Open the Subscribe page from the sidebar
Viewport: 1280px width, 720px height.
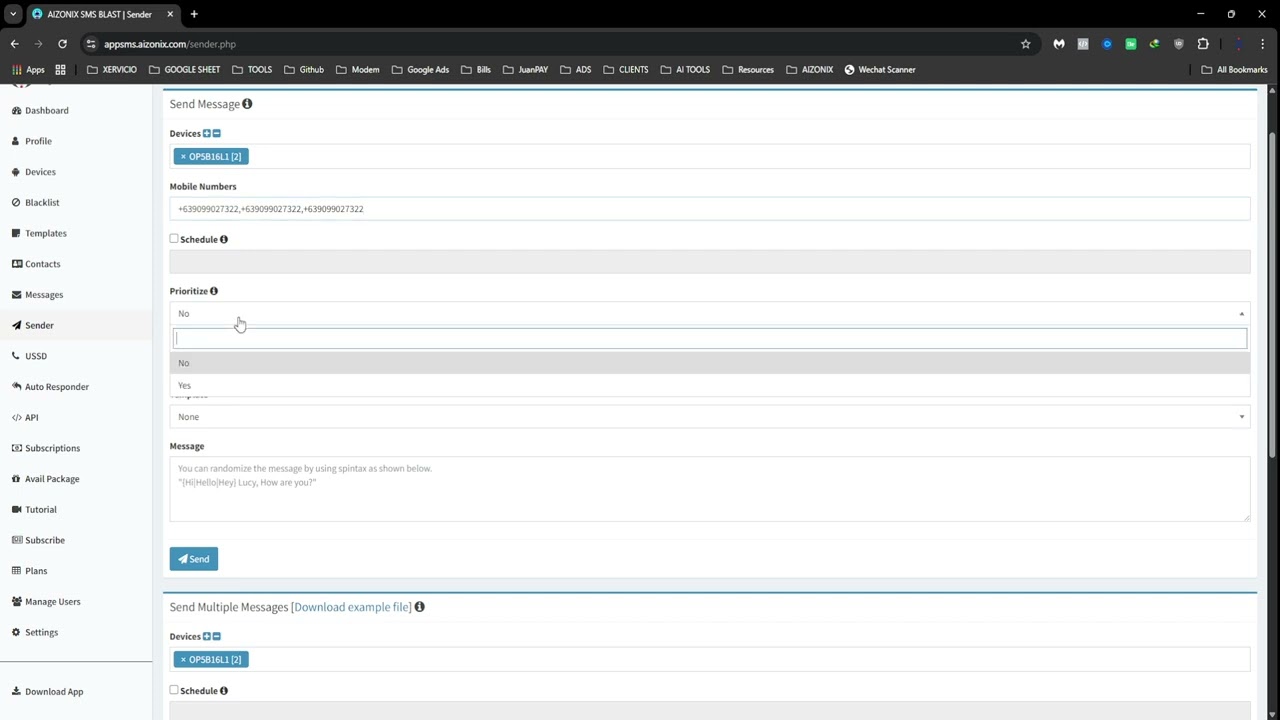[38, 540]
